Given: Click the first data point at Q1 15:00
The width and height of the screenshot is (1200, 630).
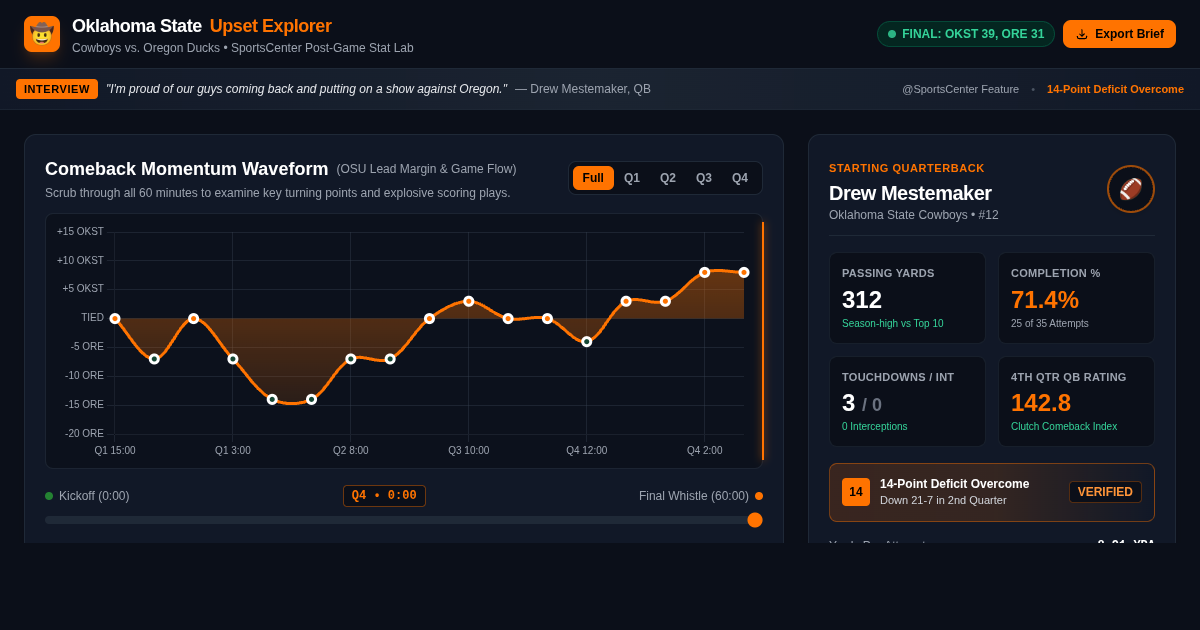Looking at the screenshot, I should [x=115, y=319].
